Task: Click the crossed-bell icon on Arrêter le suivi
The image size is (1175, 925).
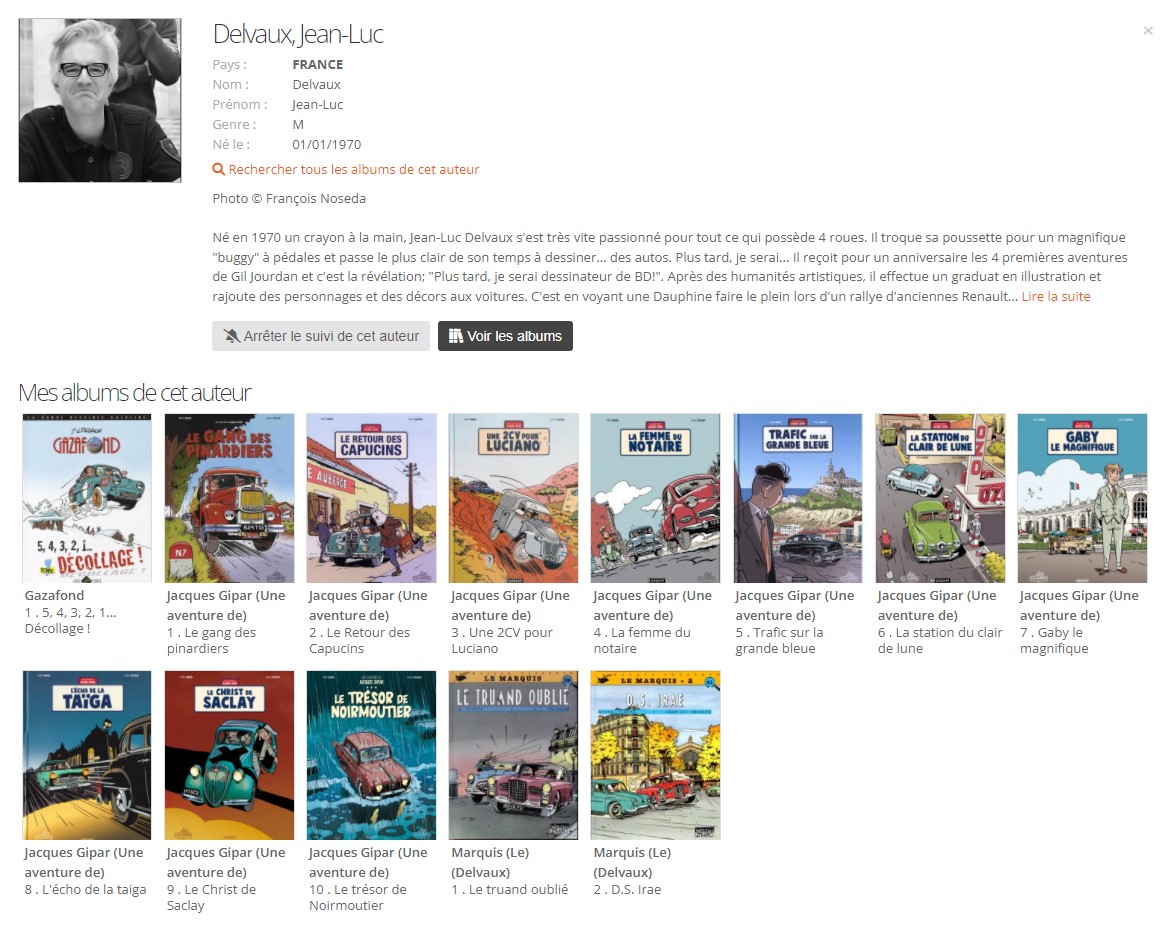Action: point(232,336)
